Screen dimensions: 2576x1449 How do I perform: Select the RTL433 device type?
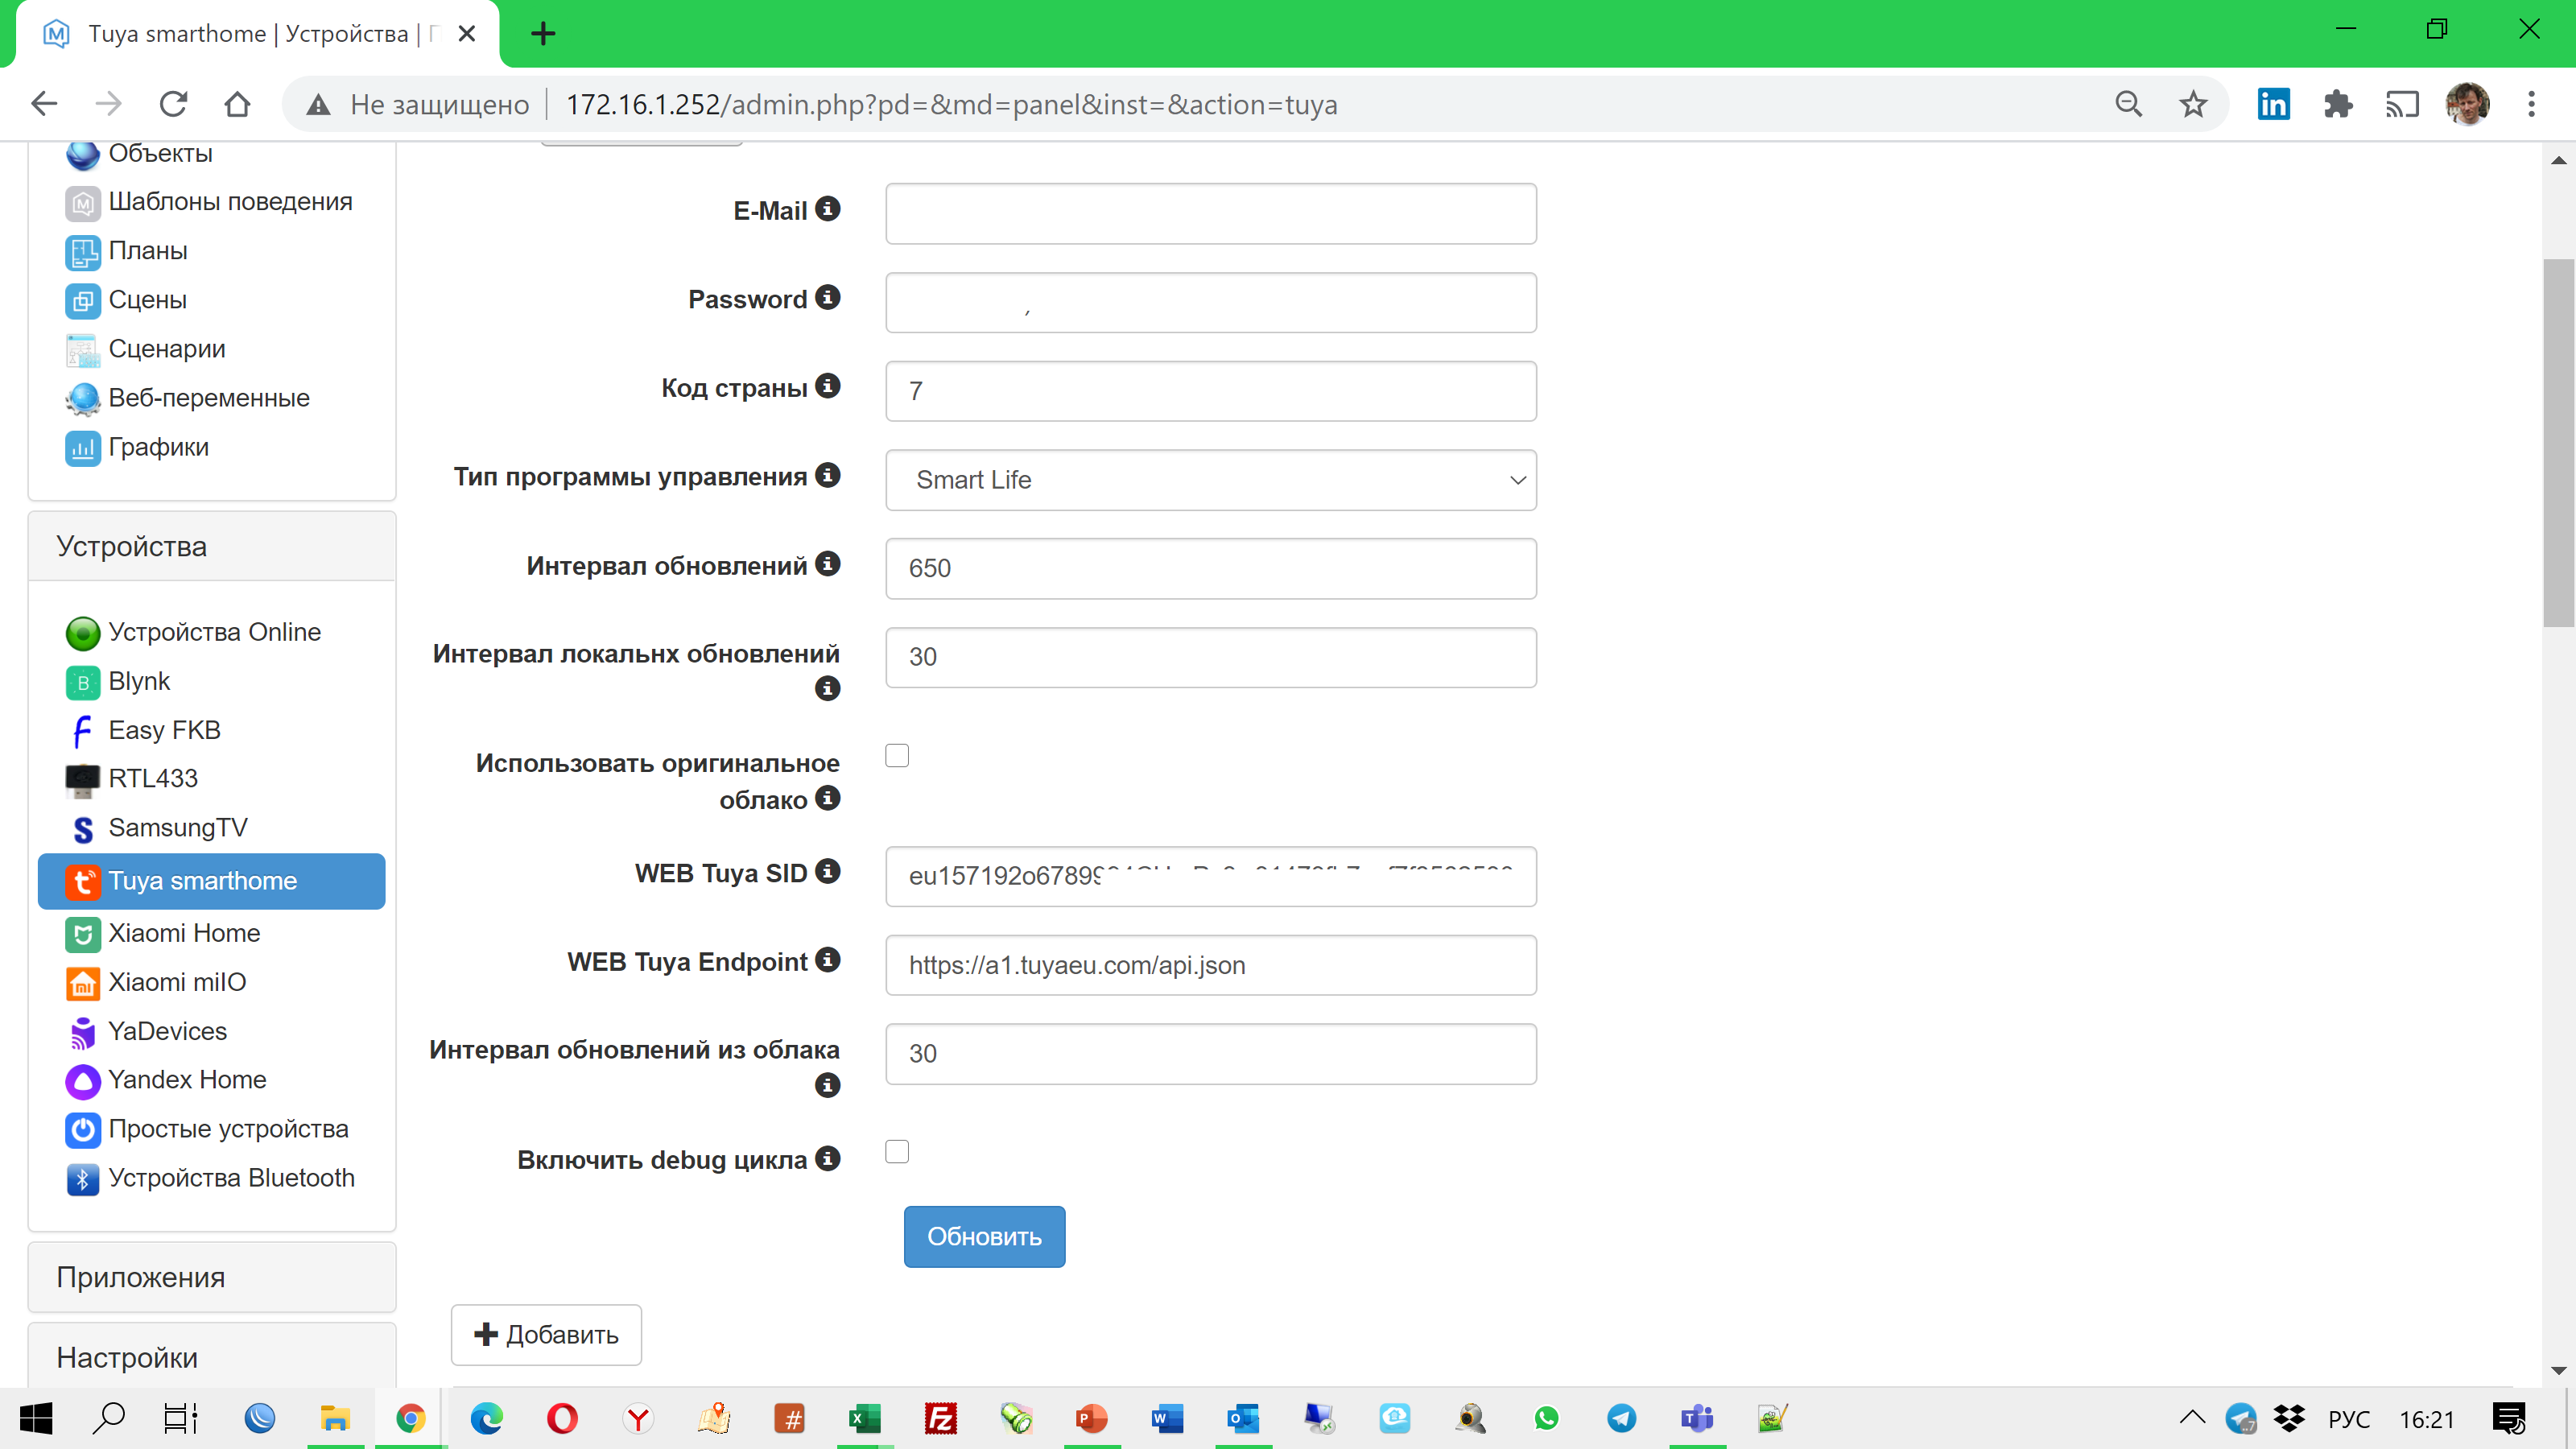tap(154, 779)
